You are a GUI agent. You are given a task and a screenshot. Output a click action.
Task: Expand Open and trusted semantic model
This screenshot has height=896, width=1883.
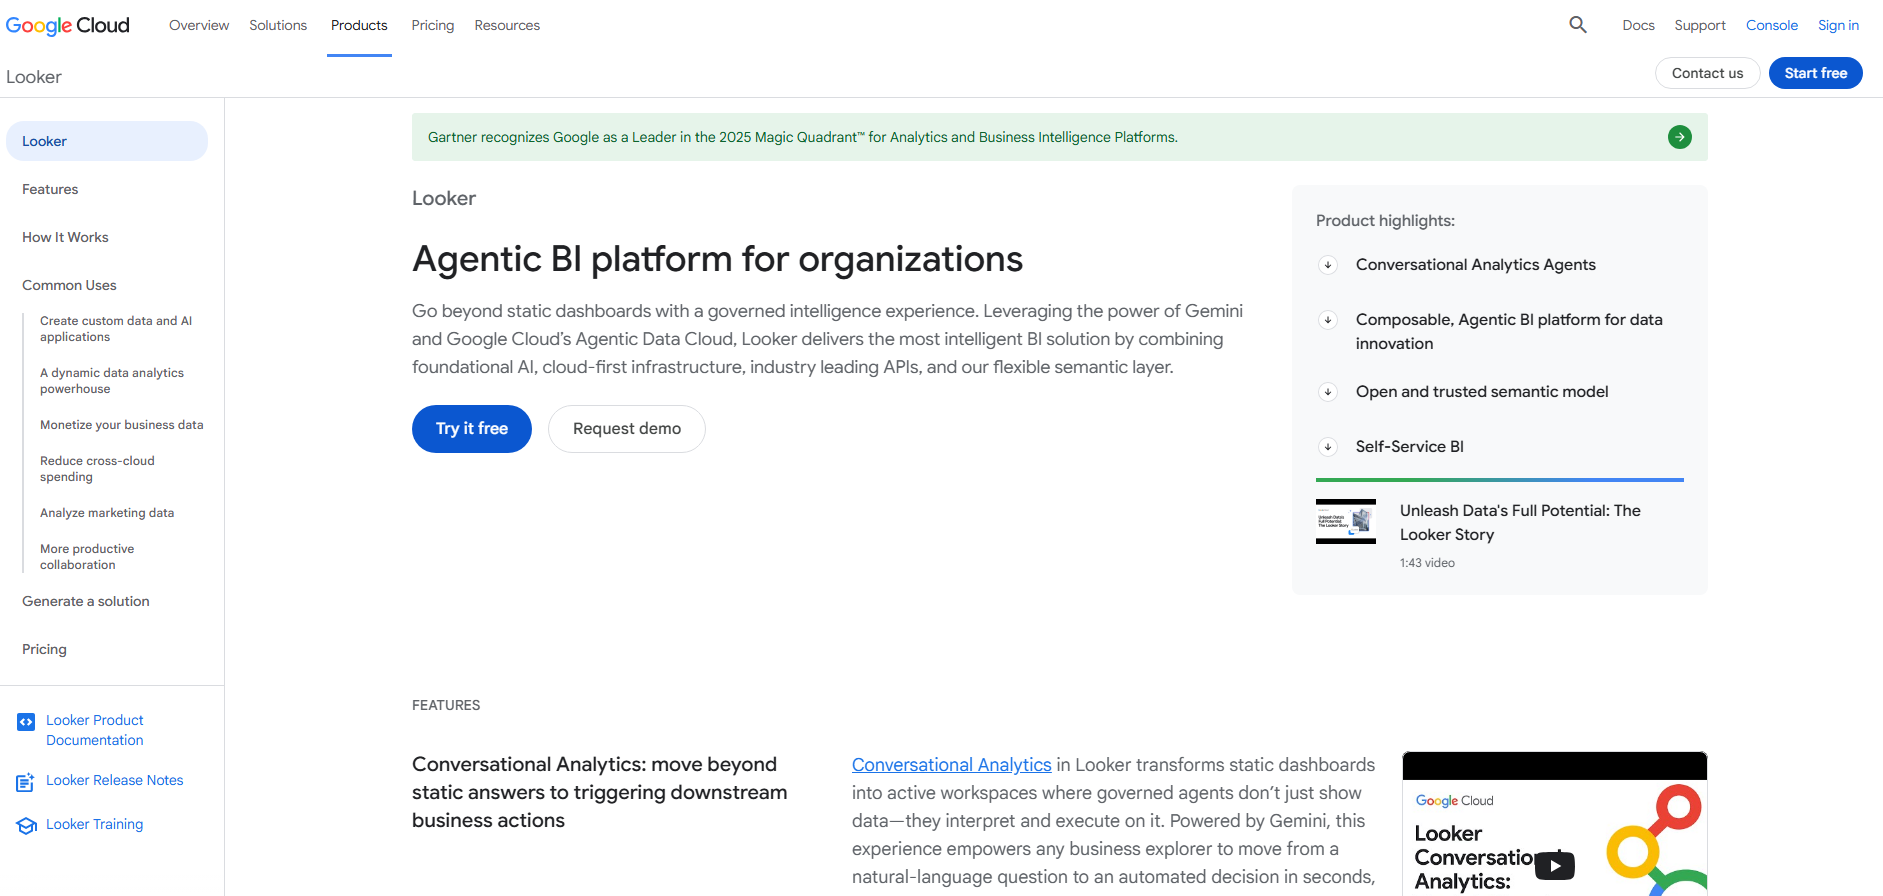tap(1328, 392)
